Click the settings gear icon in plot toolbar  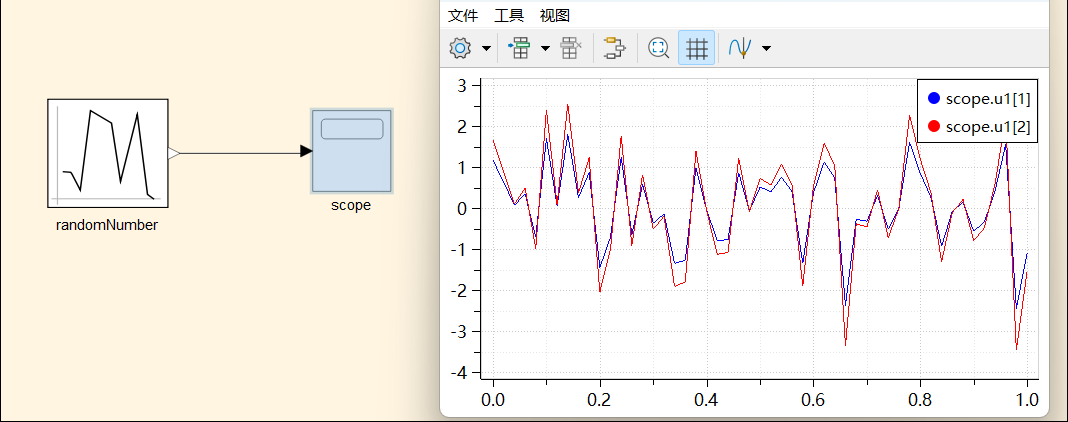tap(460, 48)
